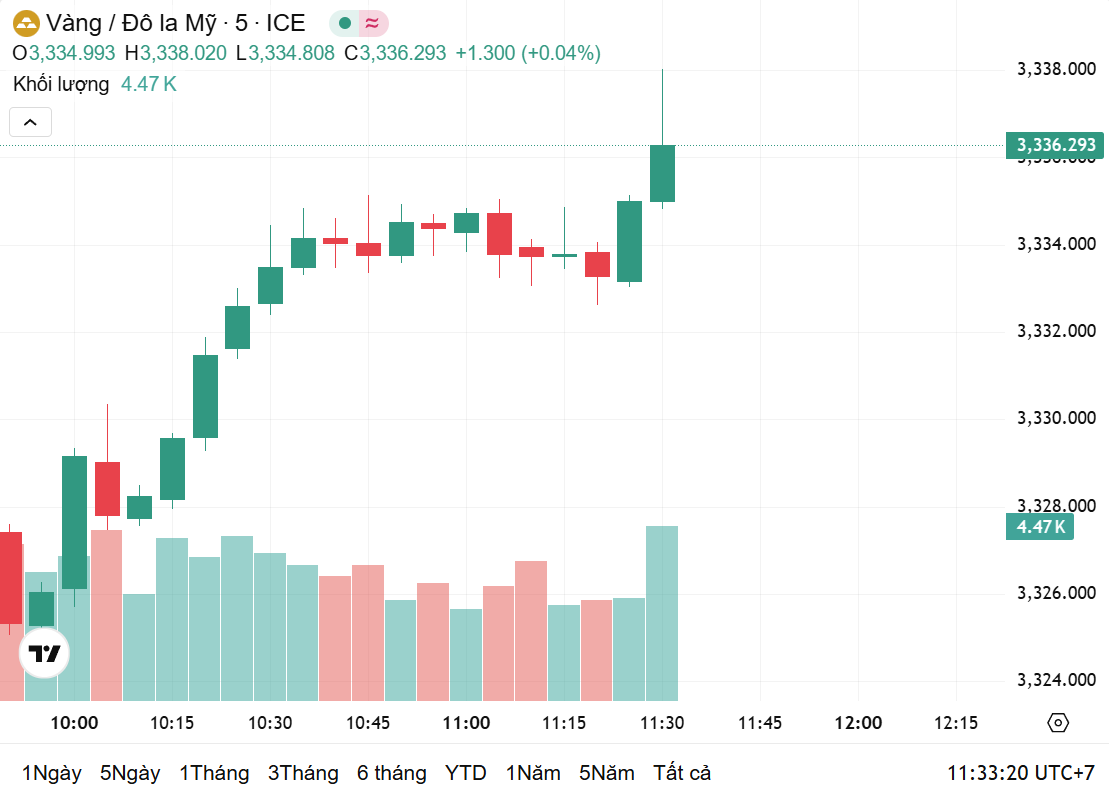Show the 6 tháng range
The image size is (1109, 798).
tap(391, 773)
